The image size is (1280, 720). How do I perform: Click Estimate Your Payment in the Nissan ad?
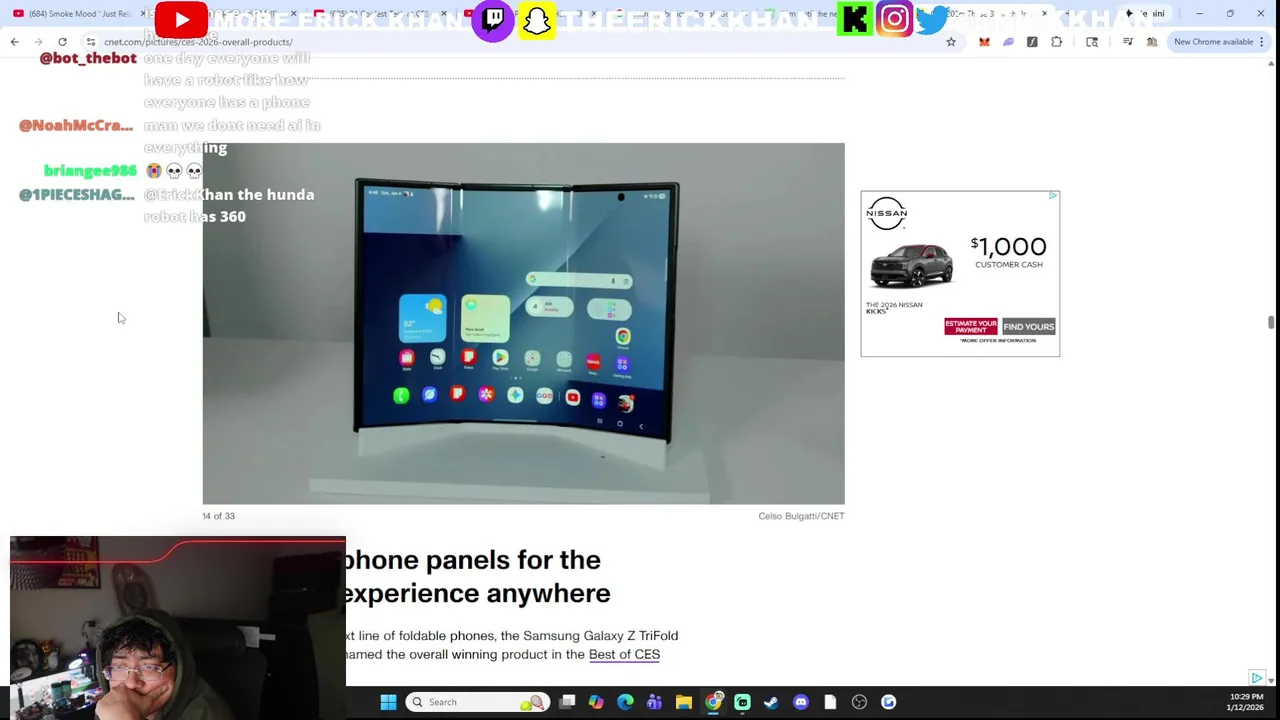click(x=970, y=326)
